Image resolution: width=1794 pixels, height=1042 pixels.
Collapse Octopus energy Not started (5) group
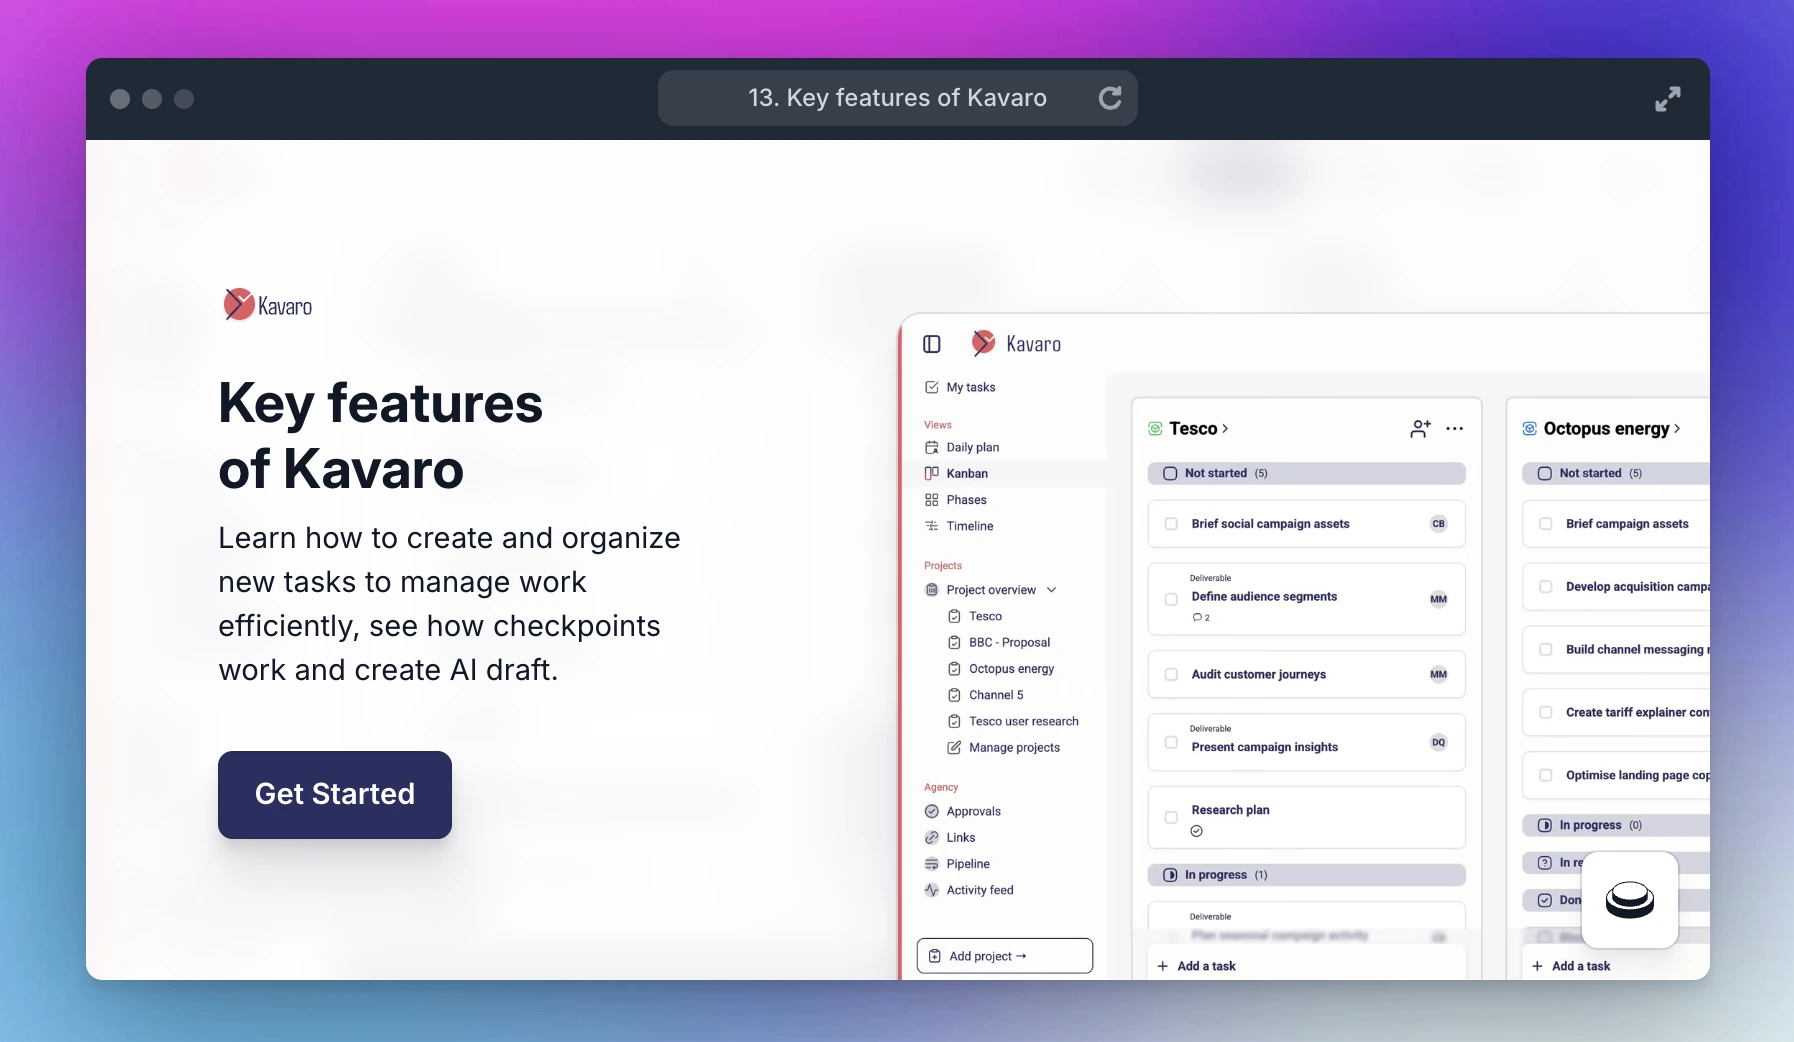click(x=1616, y=473)
